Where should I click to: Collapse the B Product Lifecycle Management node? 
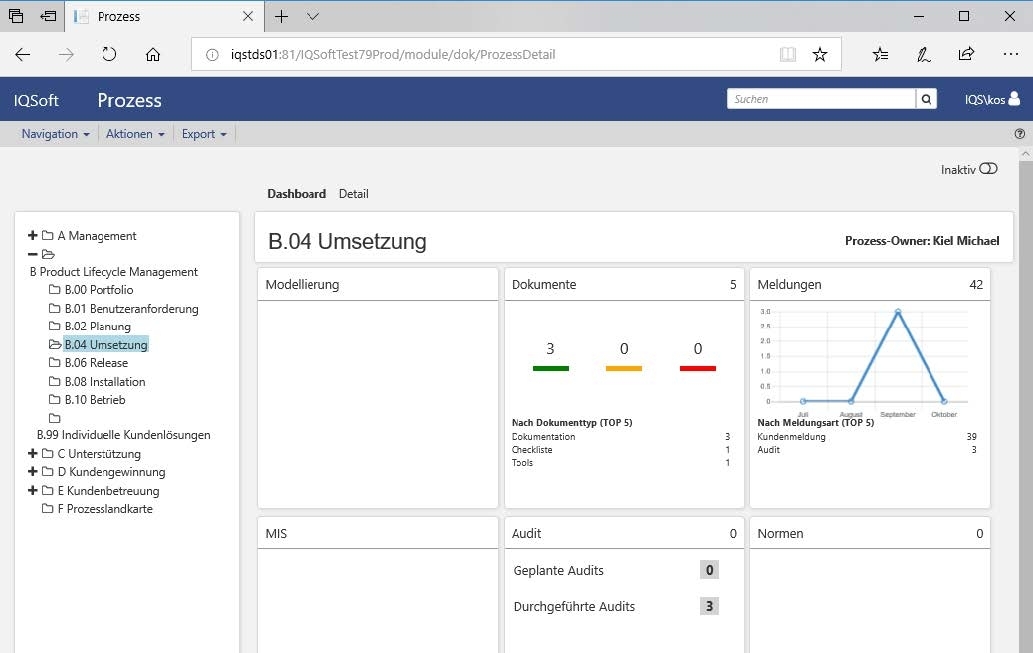[x=33, y=254]
